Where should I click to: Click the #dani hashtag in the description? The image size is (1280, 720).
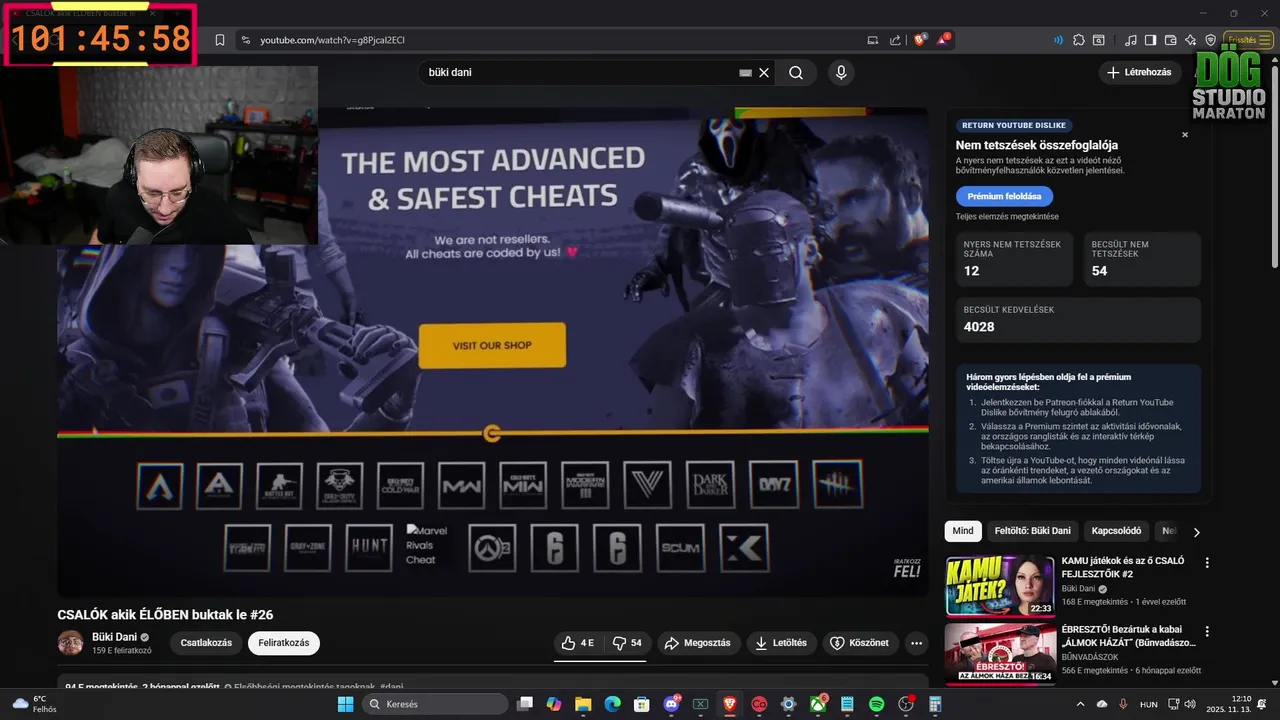coord(392,687)
